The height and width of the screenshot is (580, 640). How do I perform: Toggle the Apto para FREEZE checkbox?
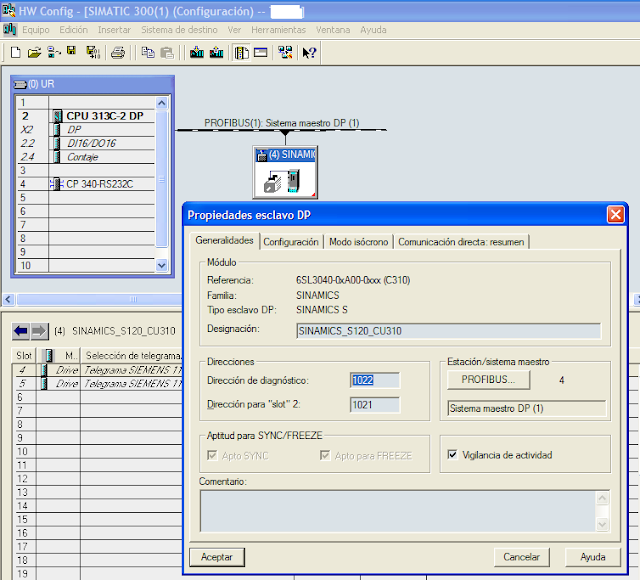325,455
